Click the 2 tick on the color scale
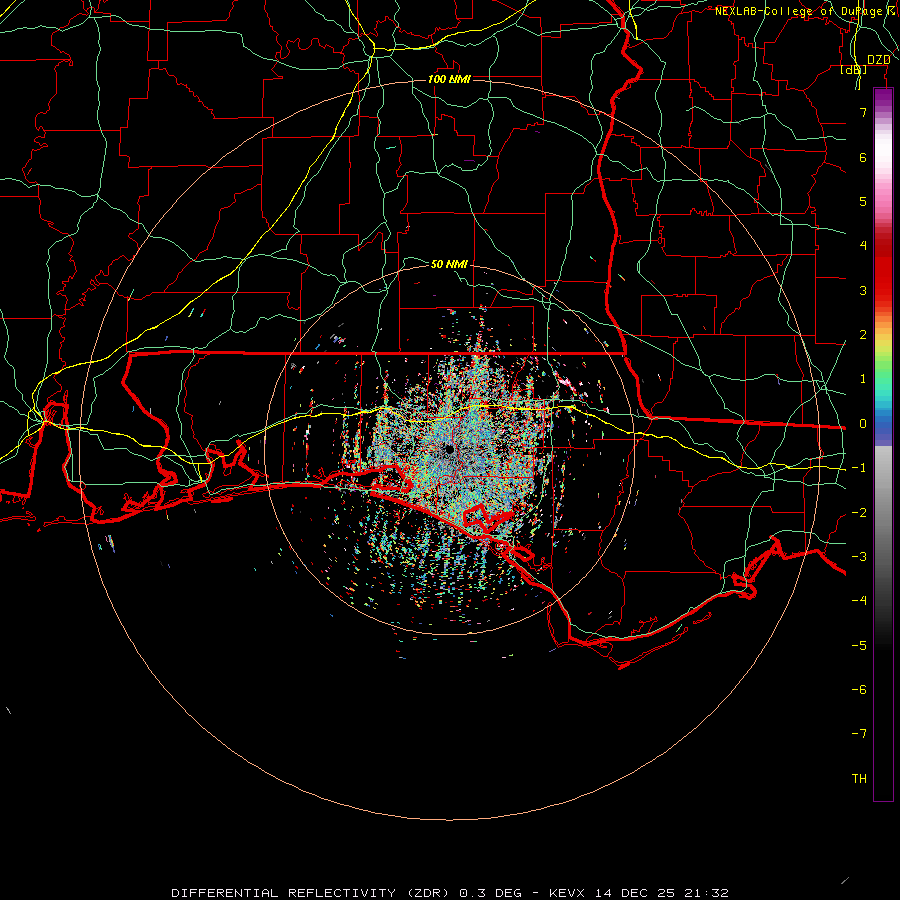The height and width of the screenshot is (900, 900). click(863, 335)
